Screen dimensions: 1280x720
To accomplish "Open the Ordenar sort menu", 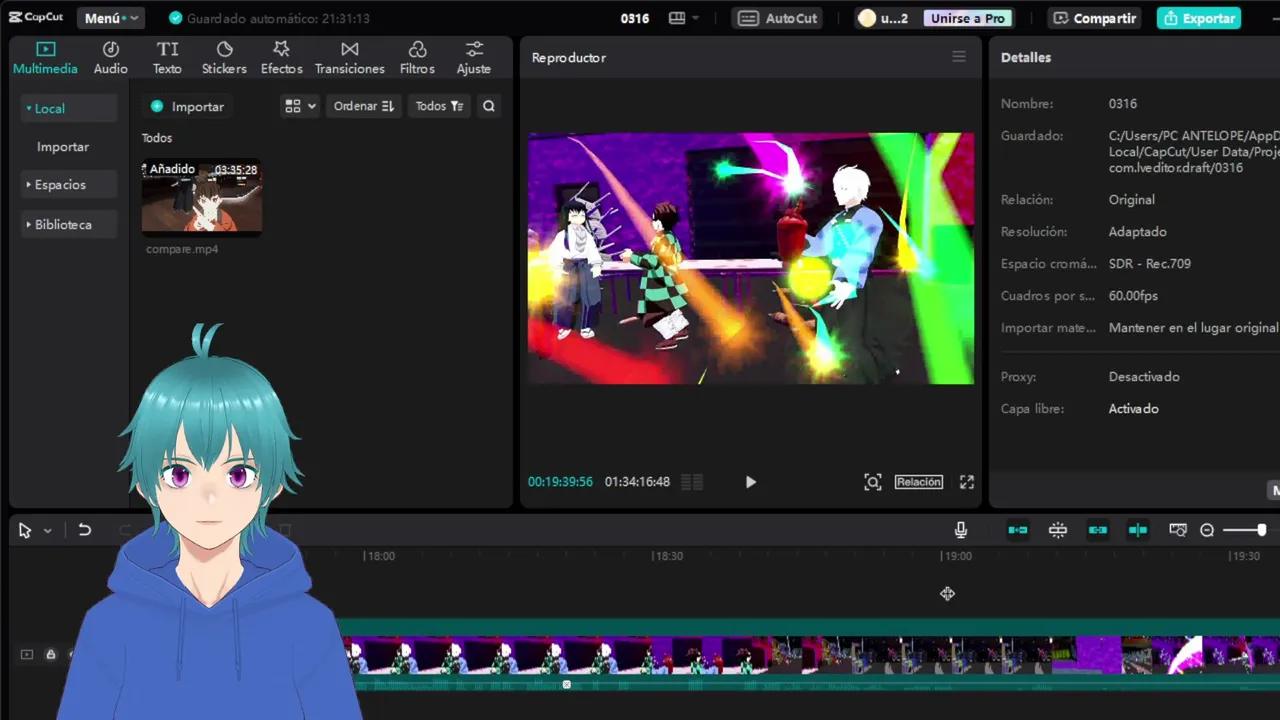I will (x=363, y=106).
